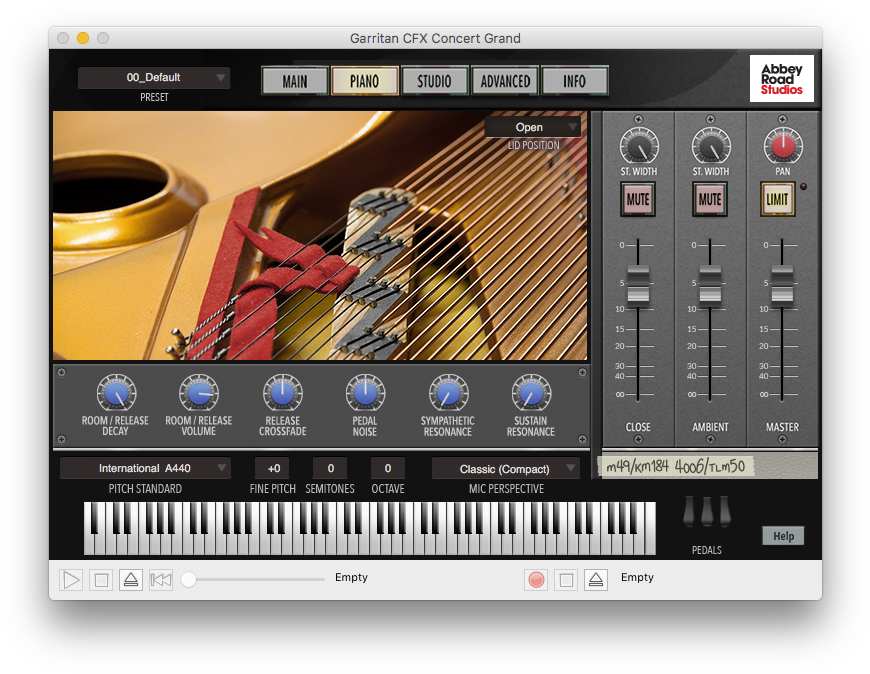Click the Release Crossfade knob
870x674 pixels.
(282, 393)
